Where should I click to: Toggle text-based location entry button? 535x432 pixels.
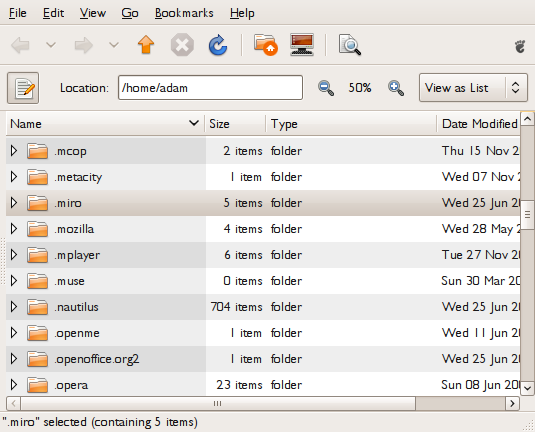click(23, 88)
